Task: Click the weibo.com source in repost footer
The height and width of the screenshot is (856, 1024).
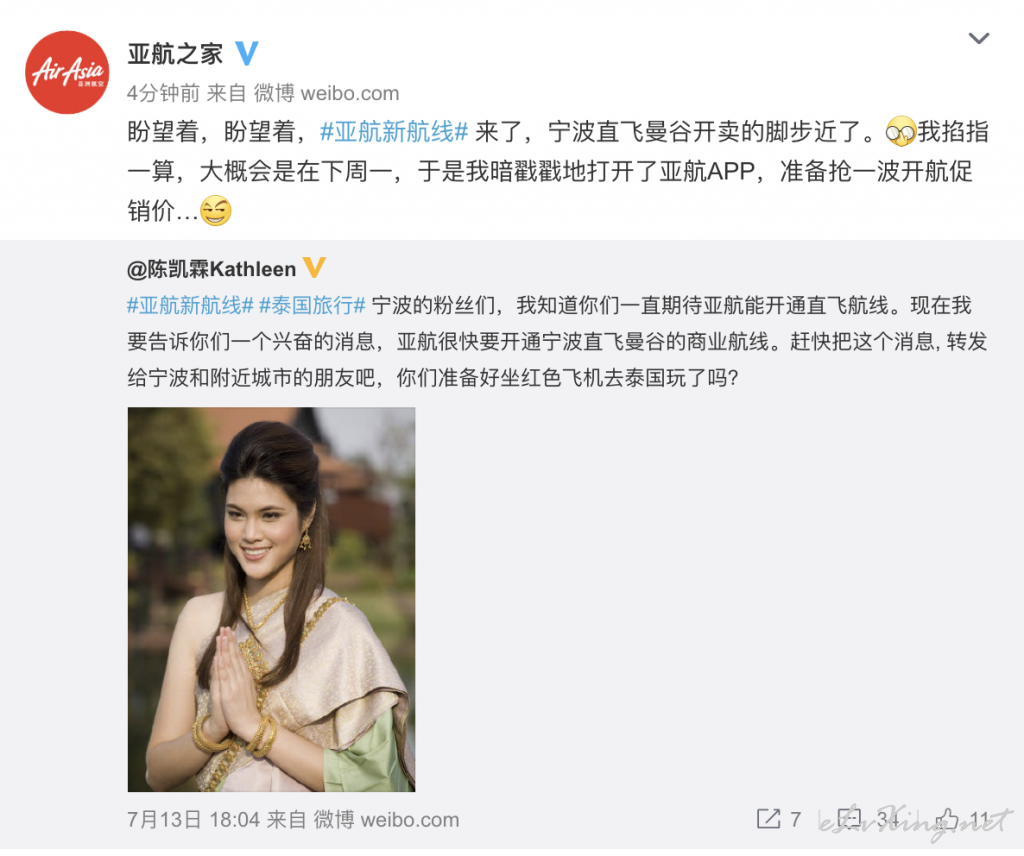Action: [386, 819]
